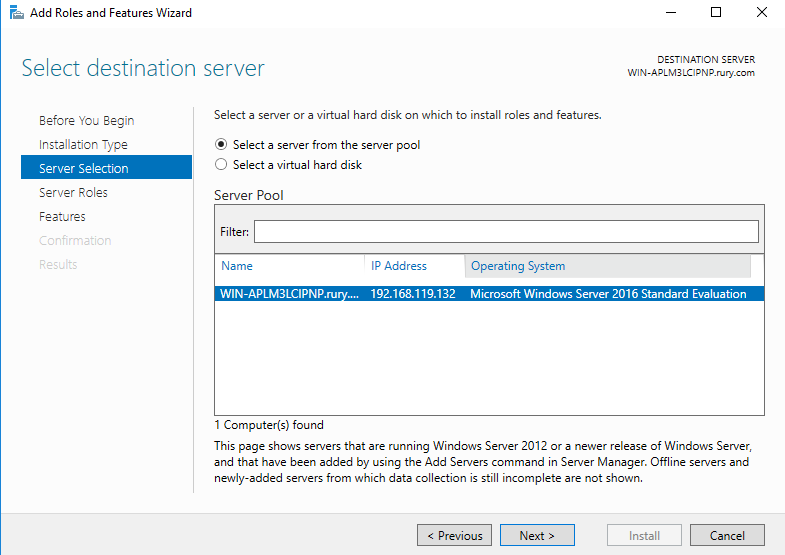Click the 1 Computer(s) found text
Viewport: 785px width, 555px height.
click(x=269, y=425)
